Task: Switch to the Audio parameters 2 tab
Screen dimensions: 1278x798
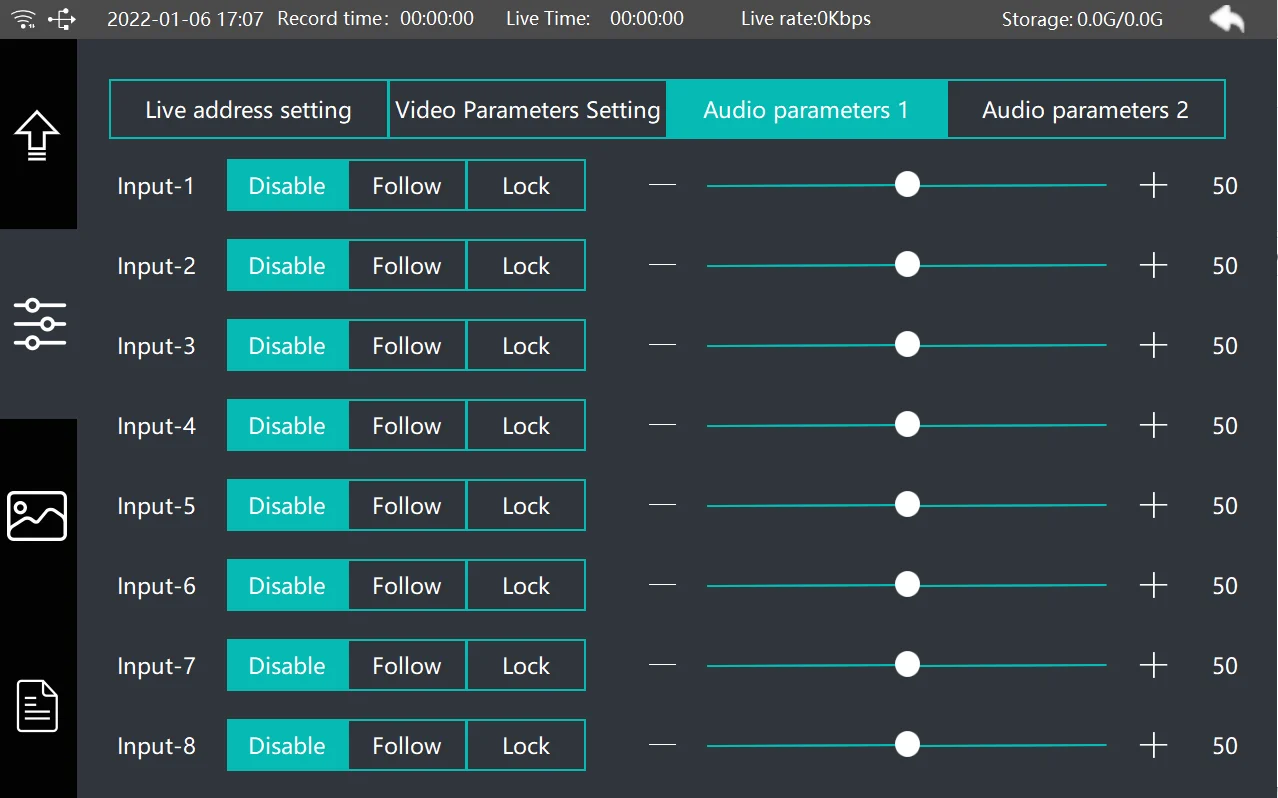Action: (x=1085, y=109)
